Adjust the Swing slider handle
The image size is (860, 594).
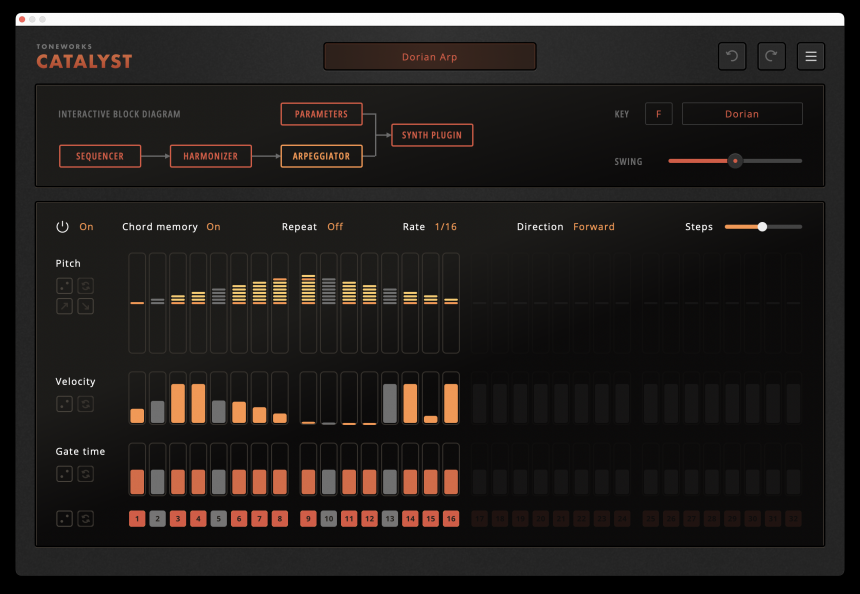pos(735,161)
